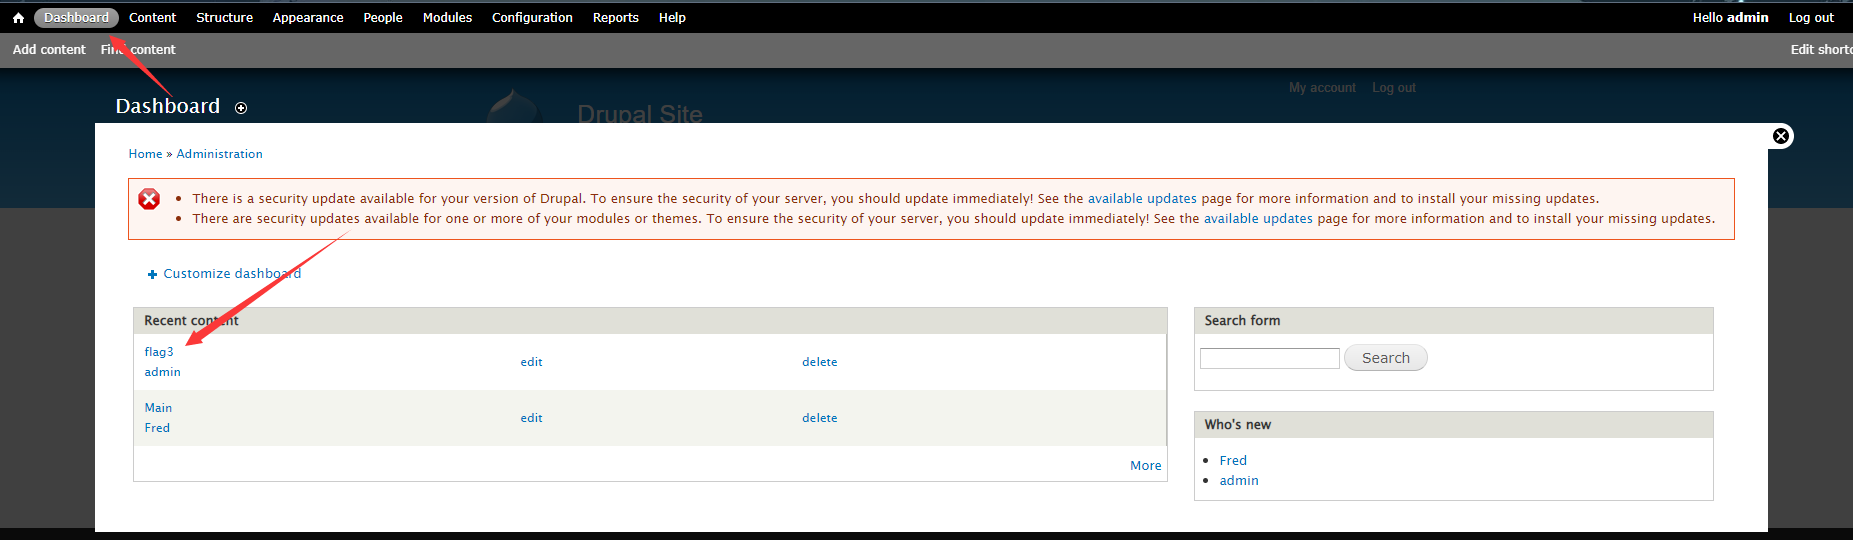Go to the Appearance menu
Screen dimensions: 1853x540
point(308,18)
